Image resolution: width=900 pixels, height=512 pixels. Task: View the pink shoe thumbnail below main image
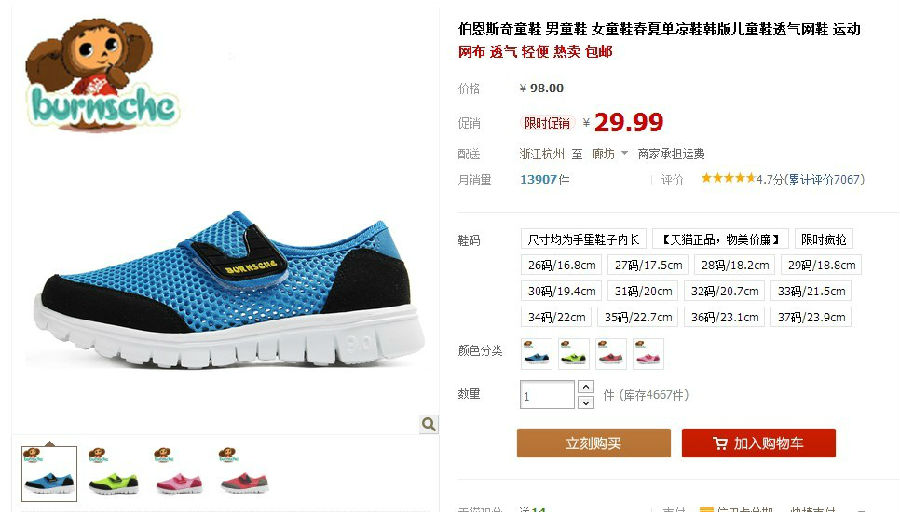click(179, 473)
